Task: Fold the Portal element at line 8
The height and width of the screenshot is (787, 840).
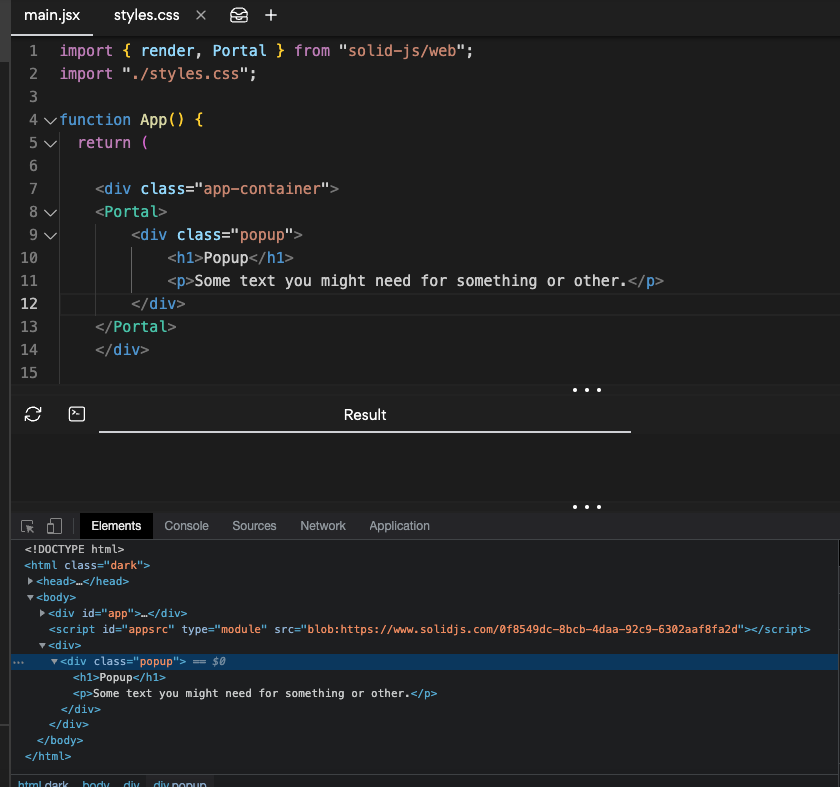Action: click(x=50, y=213)
